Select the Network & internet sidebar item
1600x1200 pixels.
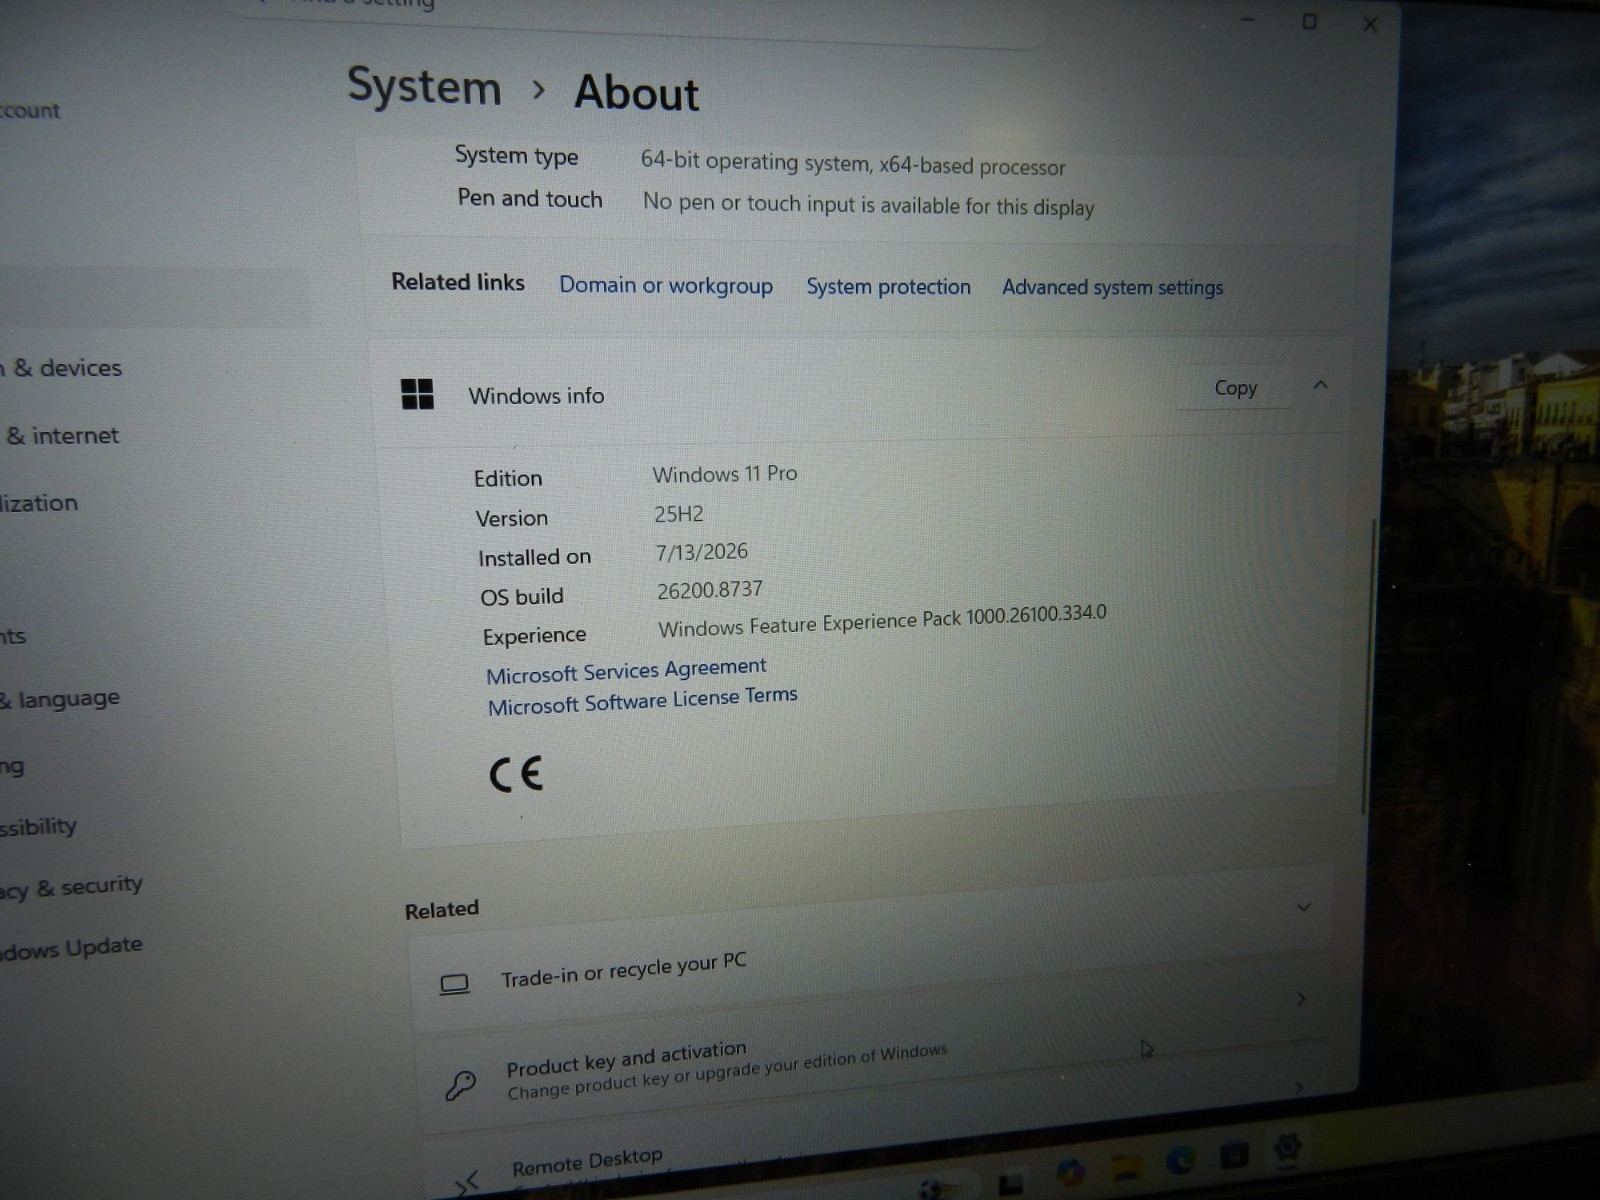61,436
